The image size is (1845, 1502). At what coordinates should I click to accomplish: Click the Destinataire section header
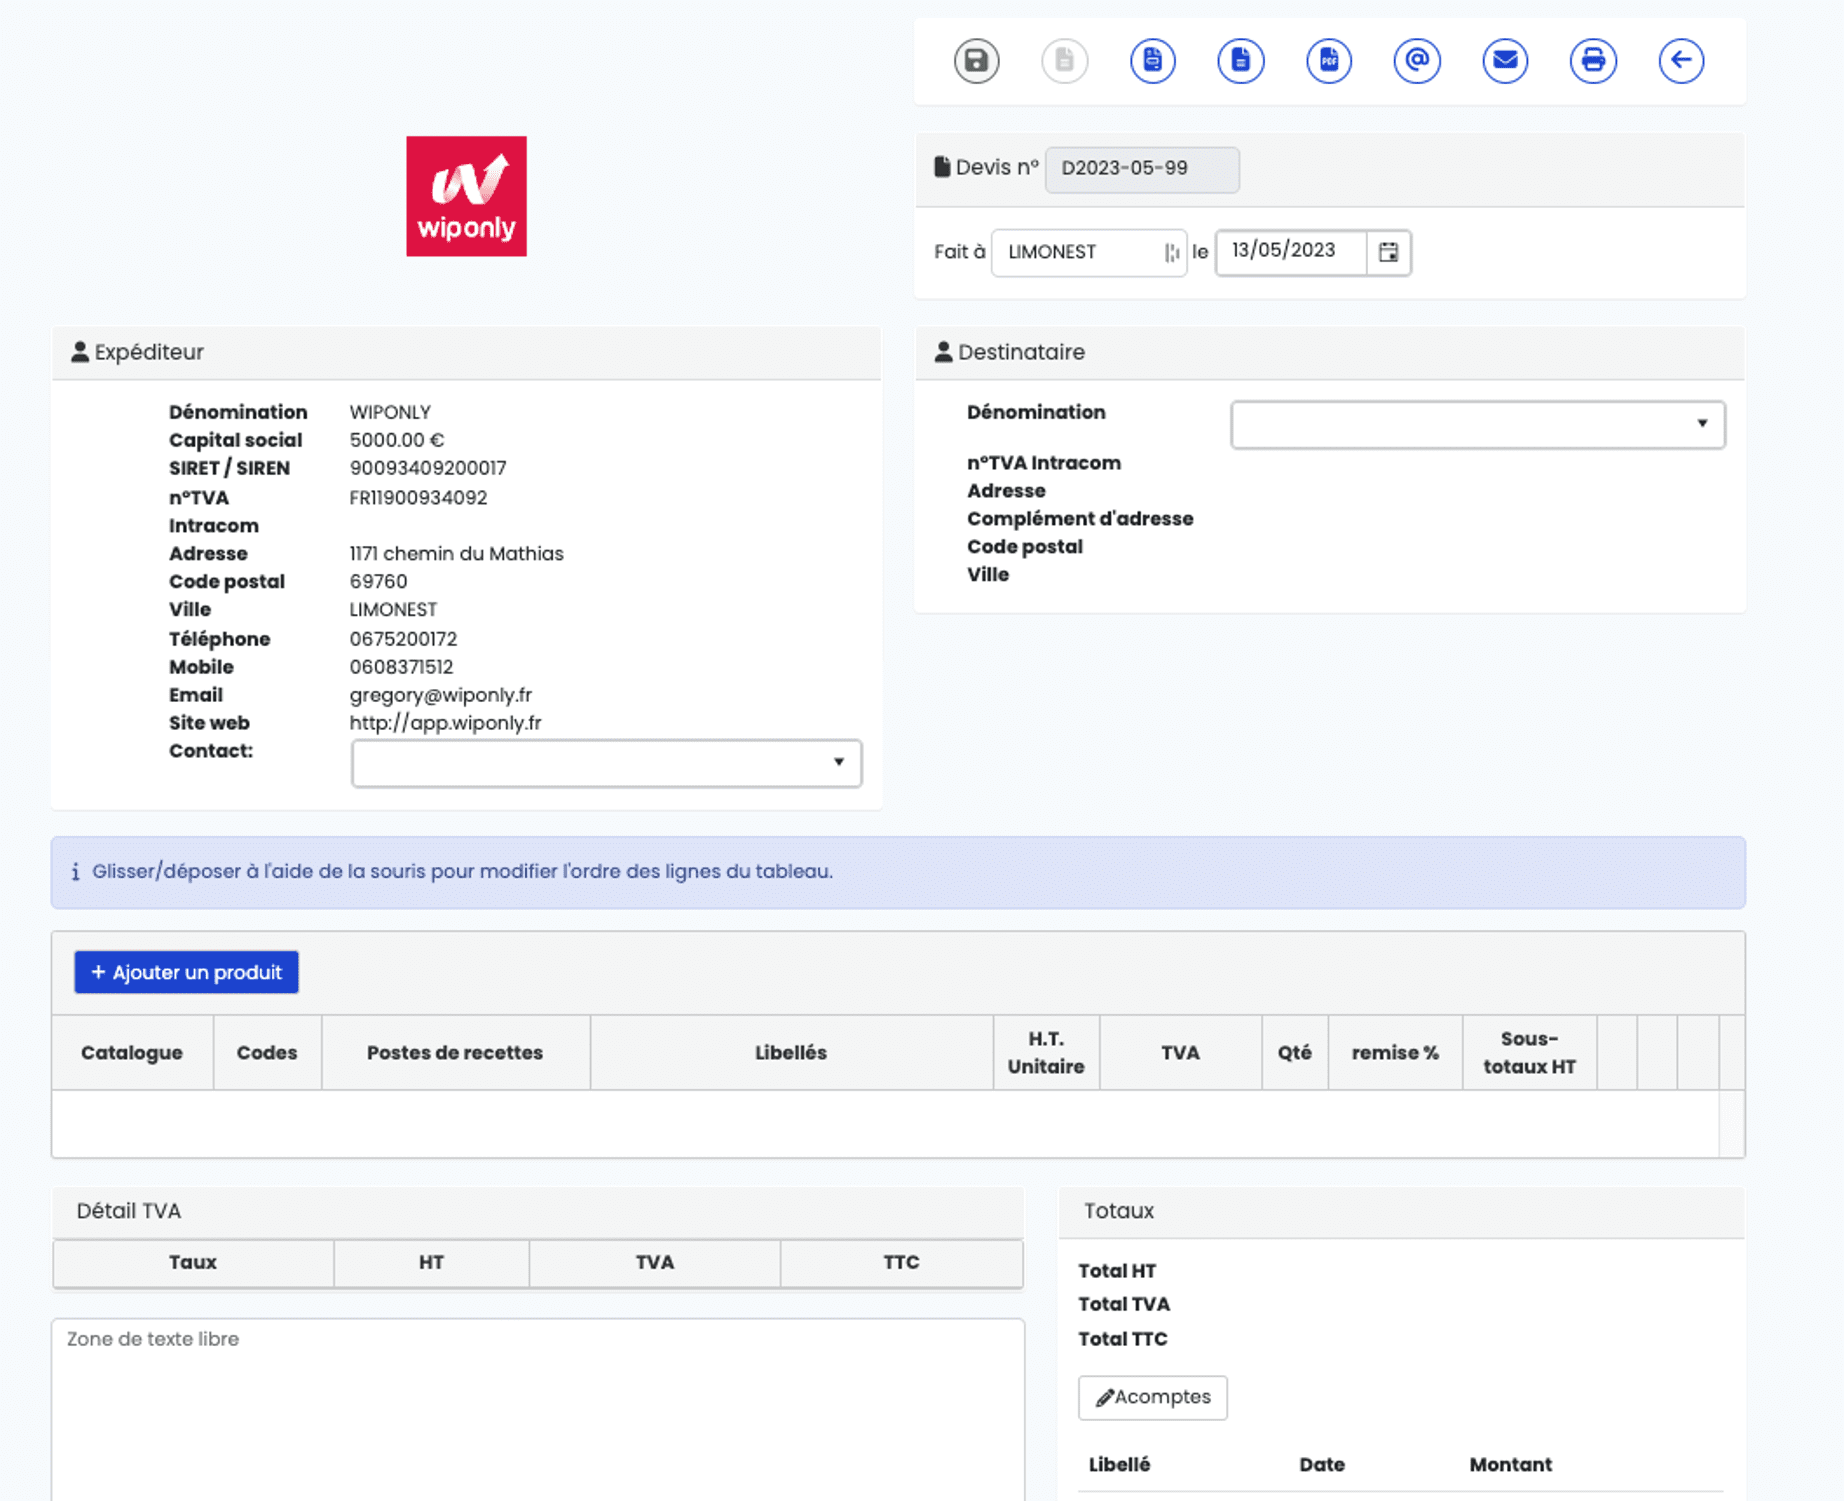(x=1330, y=352)
